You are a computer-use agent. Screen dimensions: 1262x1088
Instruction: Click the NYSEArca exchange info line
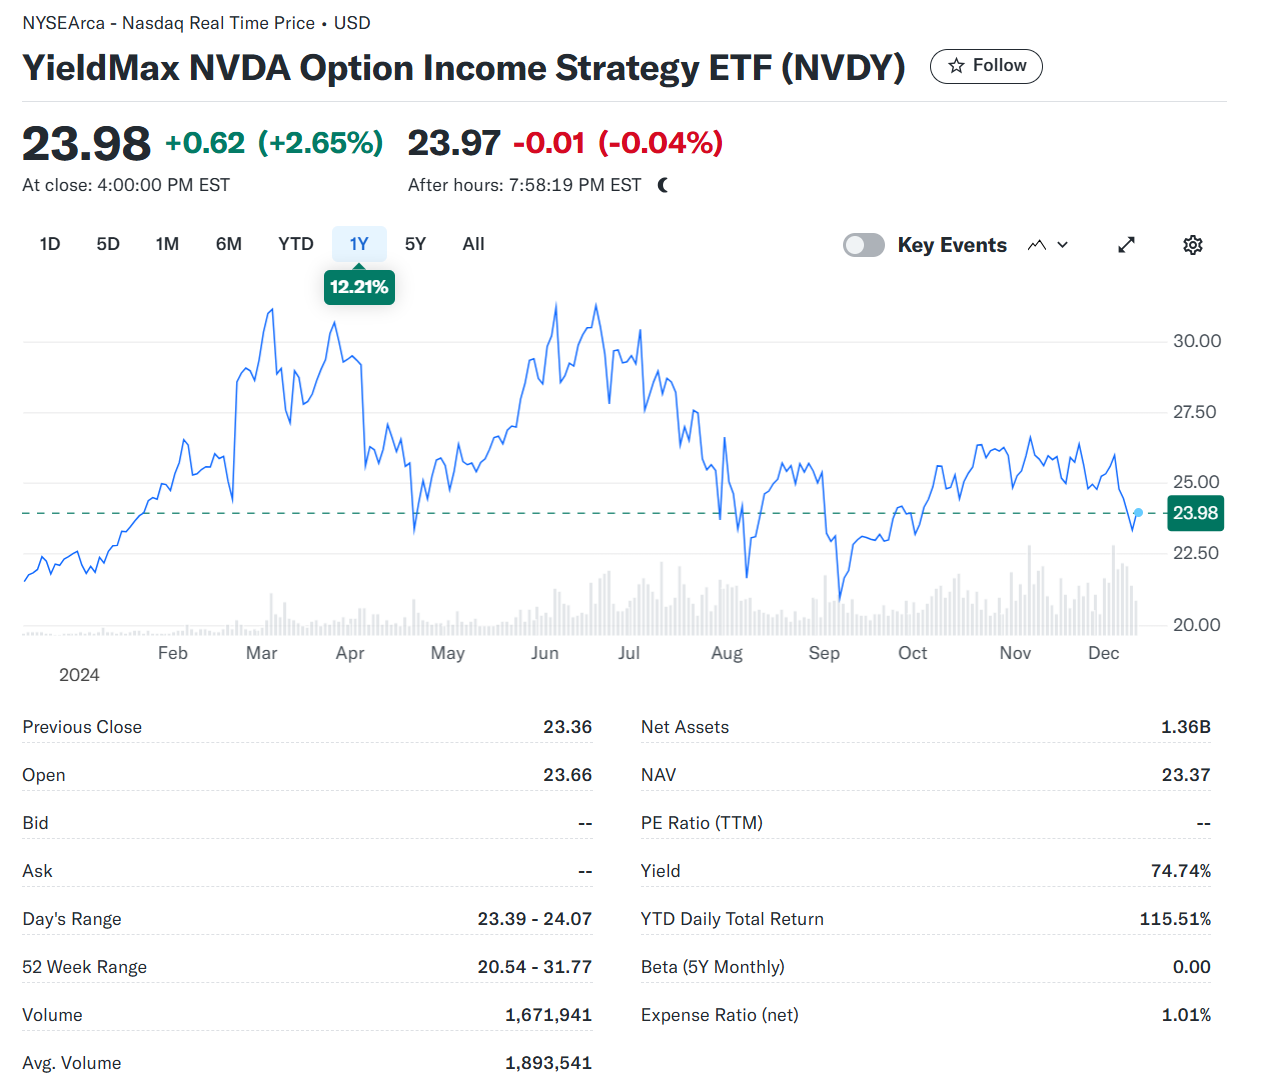(196, 23)
